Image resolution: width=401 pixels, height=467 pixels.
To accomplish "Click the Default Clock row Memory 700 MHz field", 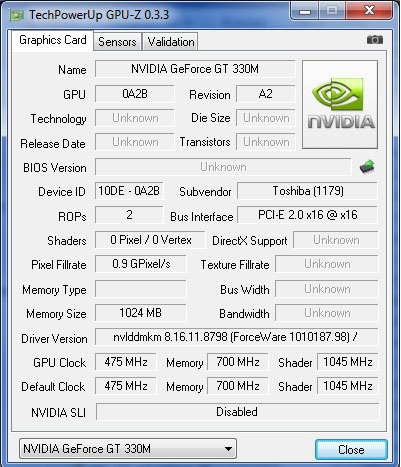I will tap(238, 386).
